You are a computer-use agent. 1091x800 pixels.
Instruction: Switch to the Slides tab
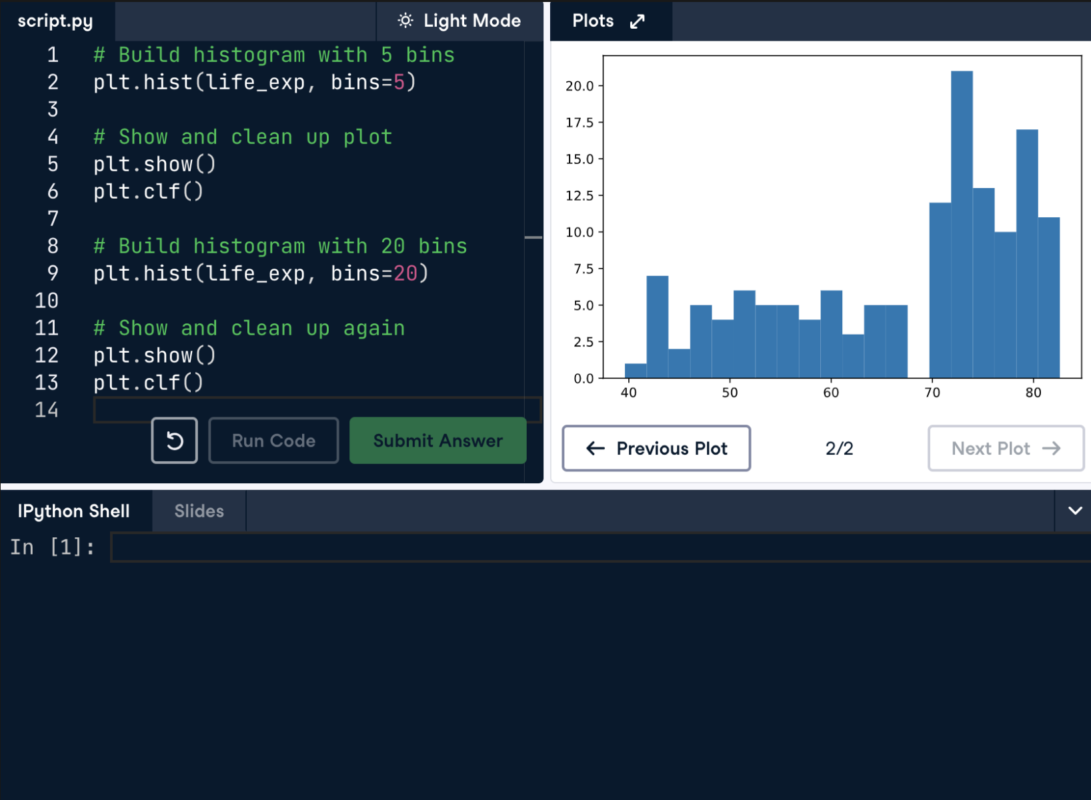coord(199,511)
